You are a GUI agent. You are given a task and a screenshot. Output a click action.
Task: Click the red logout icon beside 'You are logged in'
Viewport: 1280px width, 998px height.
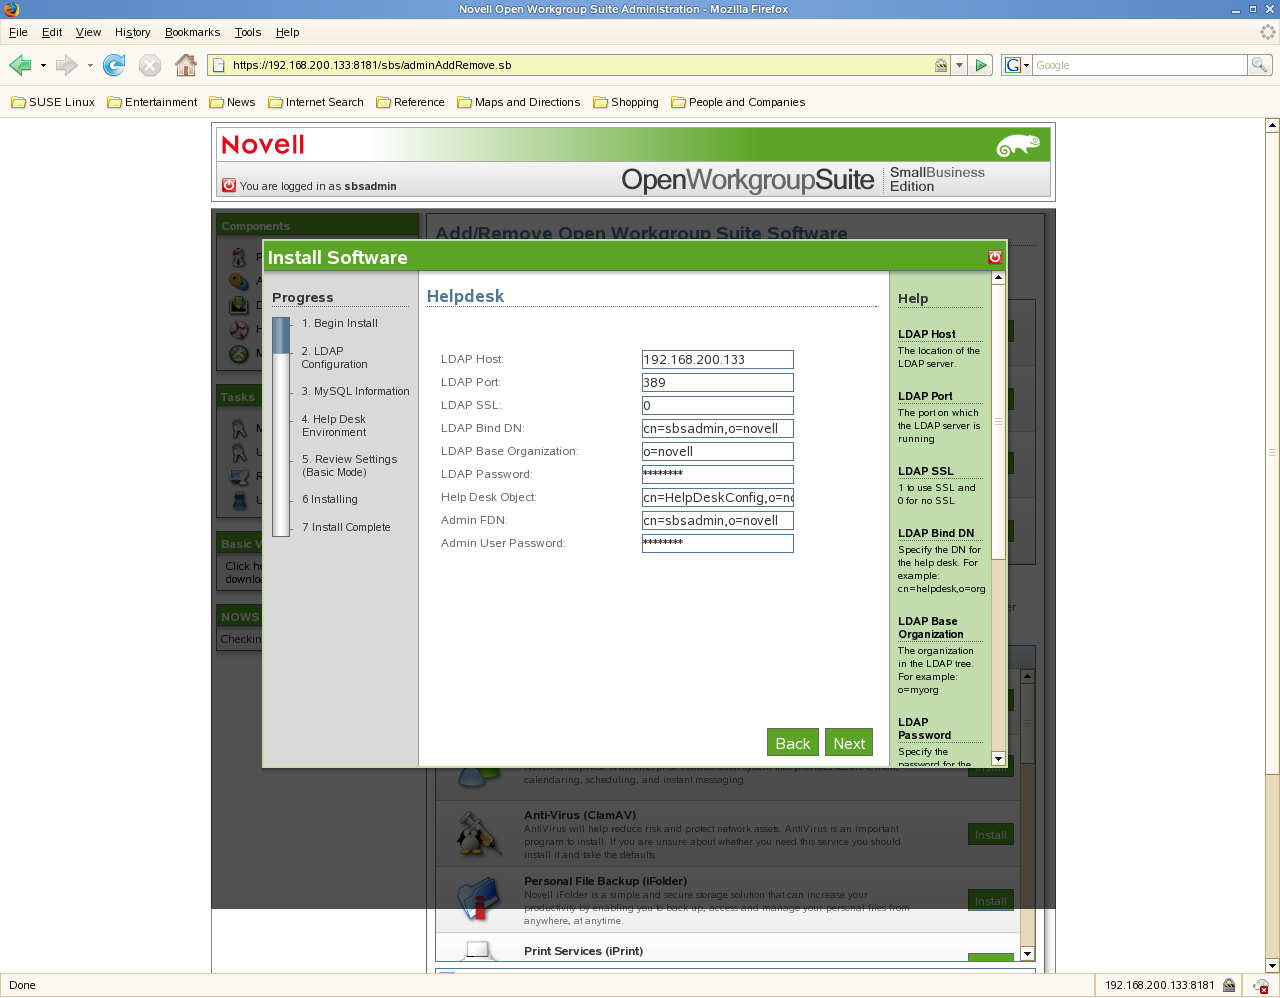coord(229,185)
